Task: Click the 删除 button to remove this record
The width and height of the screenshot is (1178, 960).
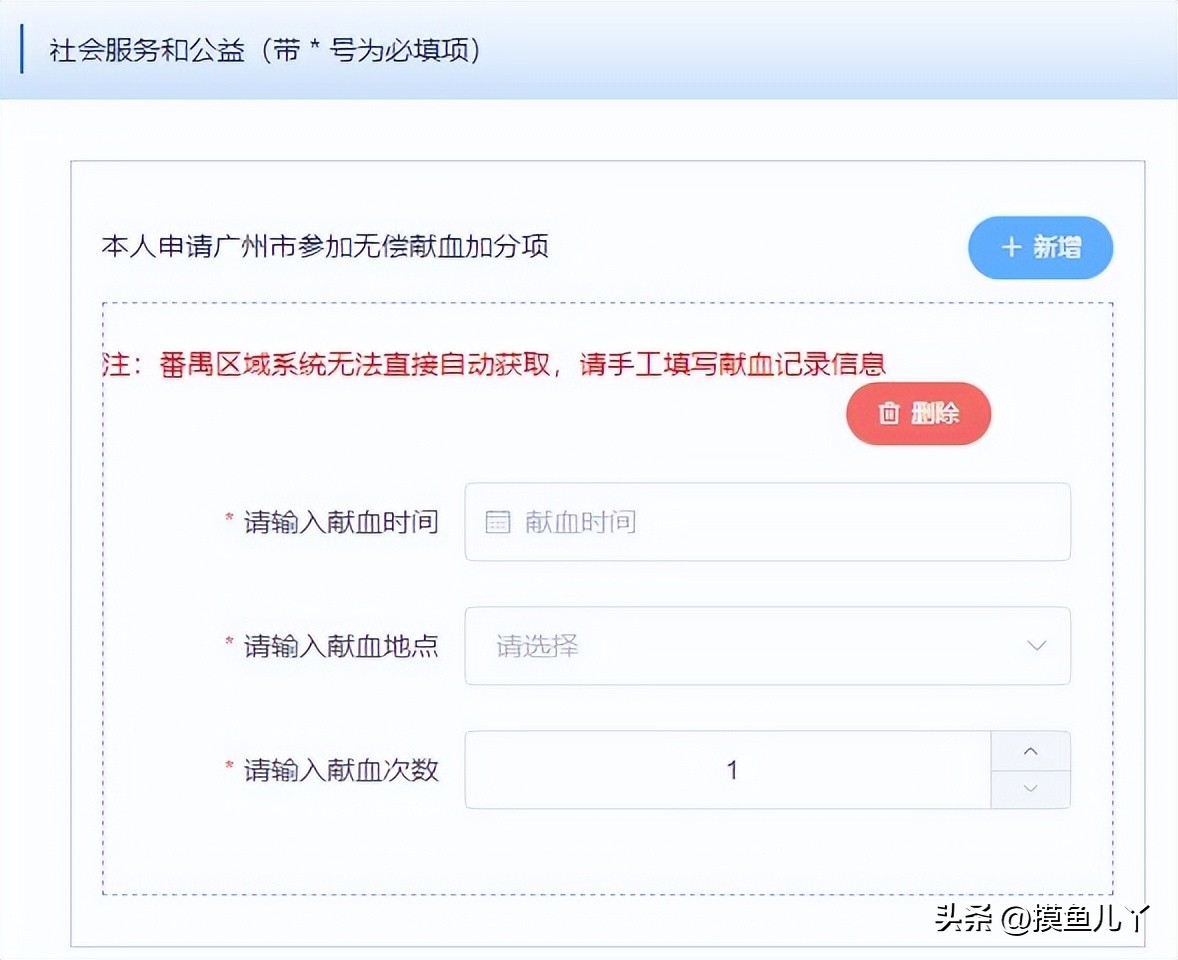Action: click(x=918, y=413)
